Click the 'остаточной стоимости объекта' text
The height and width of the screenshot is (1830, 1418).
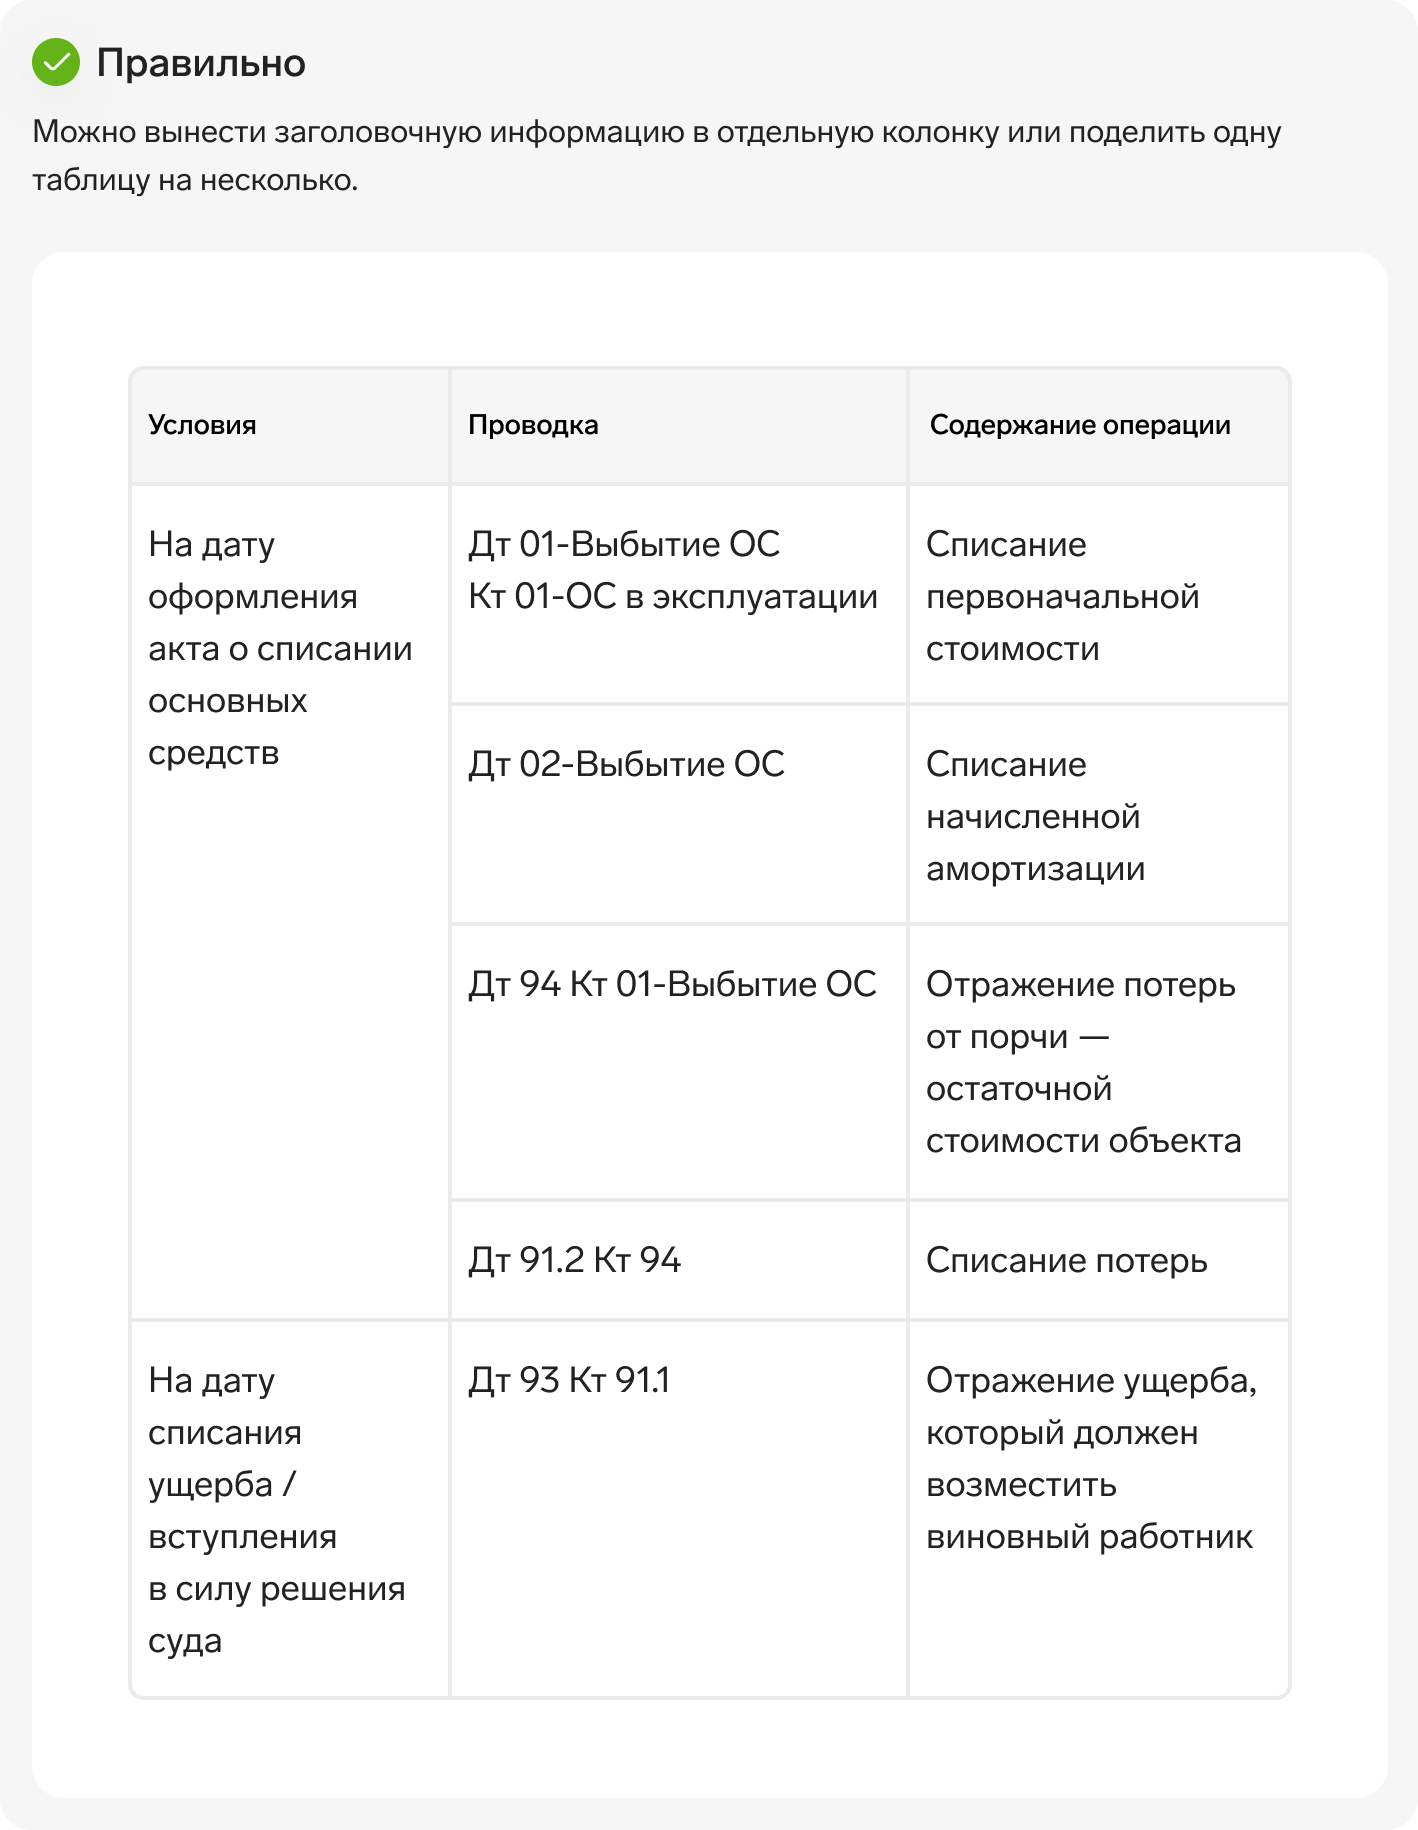click(x=1083, y=1115)
